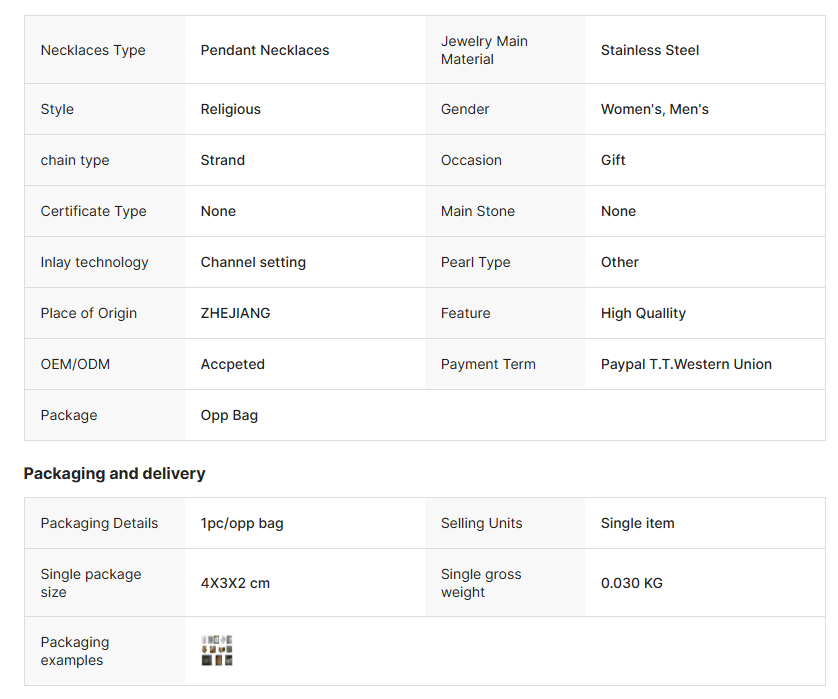The width and height of the screenshot is (838, 699).
Task: Click the Necklaces Type label
Action: (93, 50)
